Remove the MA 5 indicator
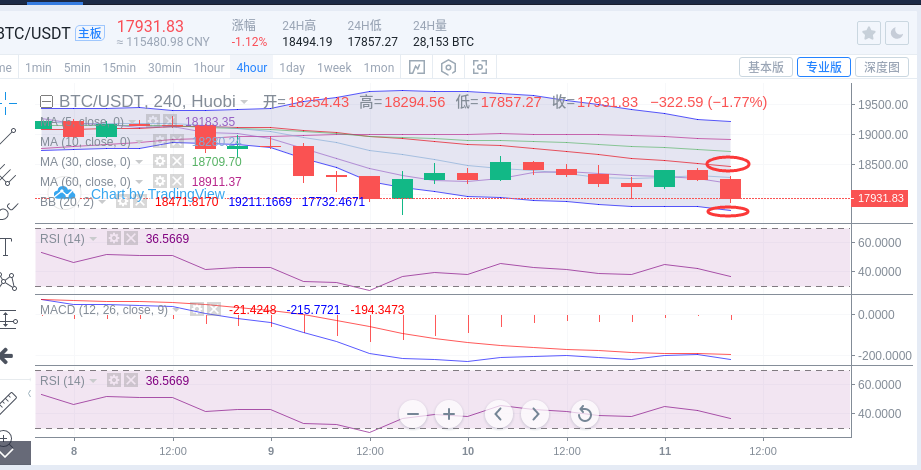This screenshot has height=470, width=921. click(169, 122)
